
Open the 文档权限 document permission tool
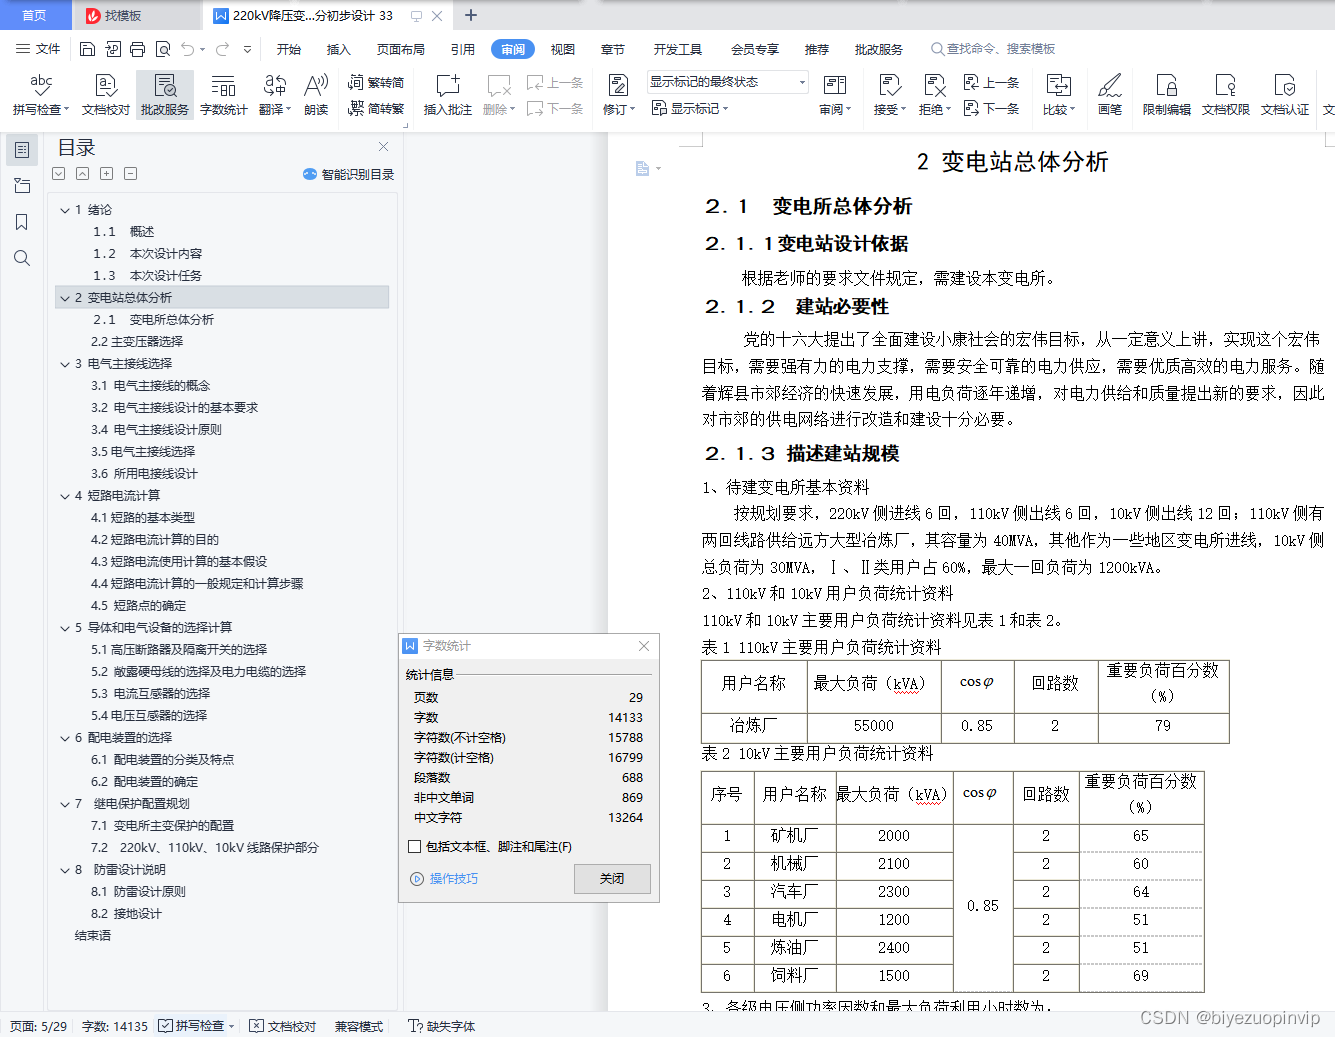(1226, 95)
